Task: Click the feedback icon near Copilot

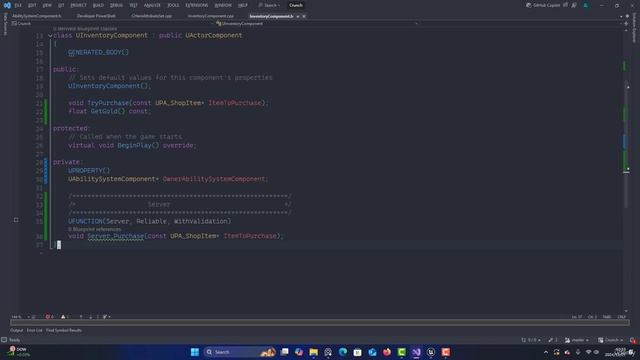Action: click(x=574, y=5)
